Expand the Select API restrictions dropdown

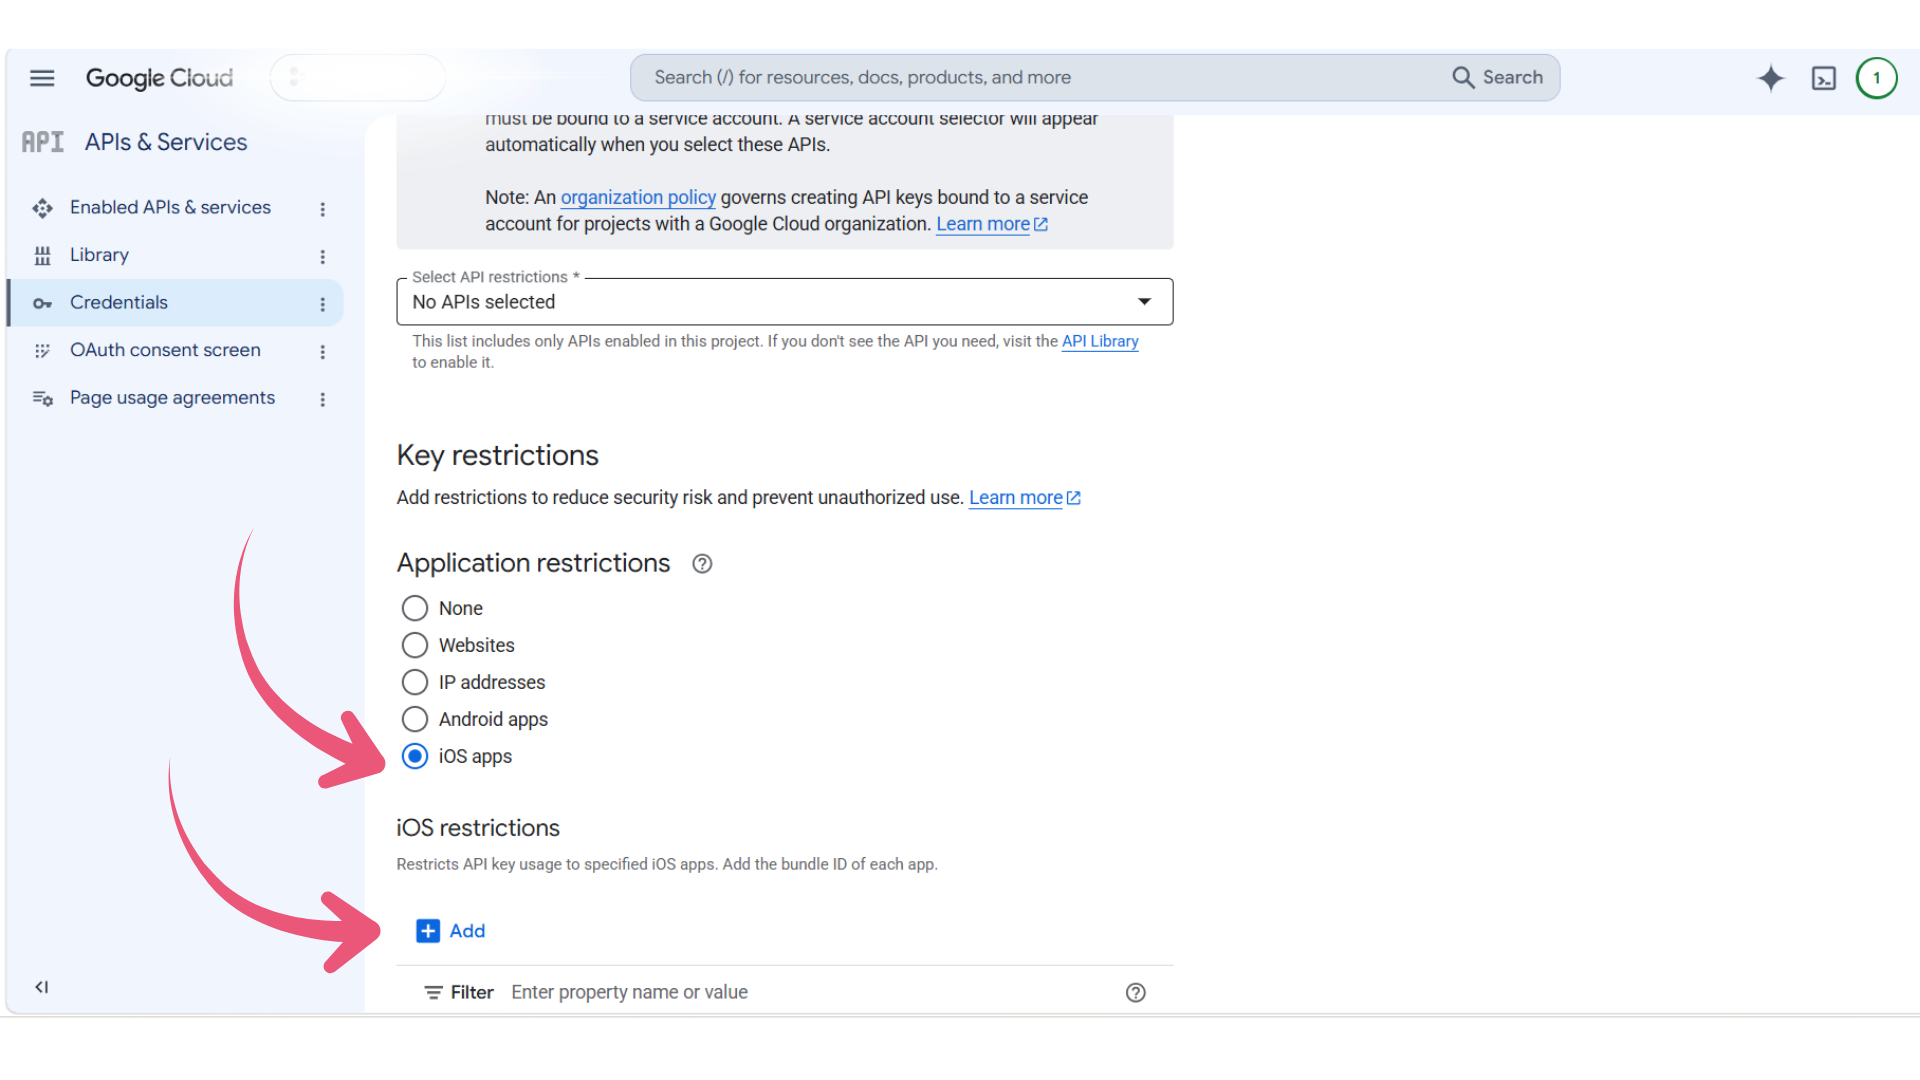[x=784, y=302]
